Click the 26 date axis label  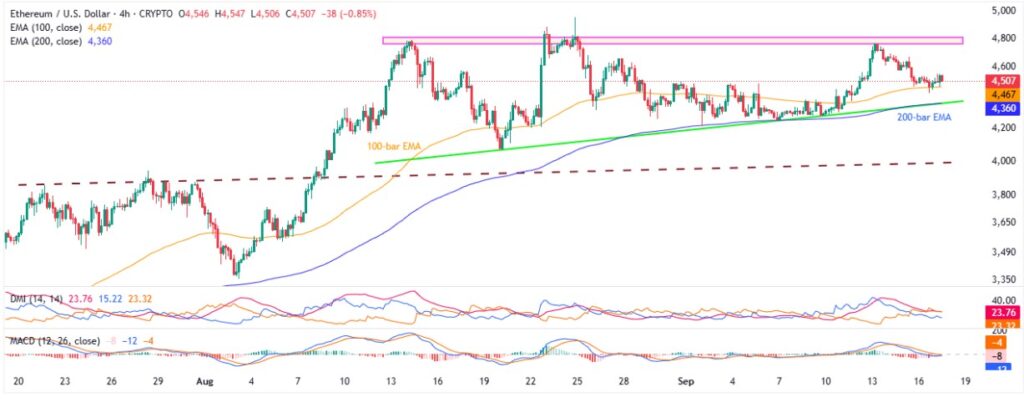coord(111,380)
